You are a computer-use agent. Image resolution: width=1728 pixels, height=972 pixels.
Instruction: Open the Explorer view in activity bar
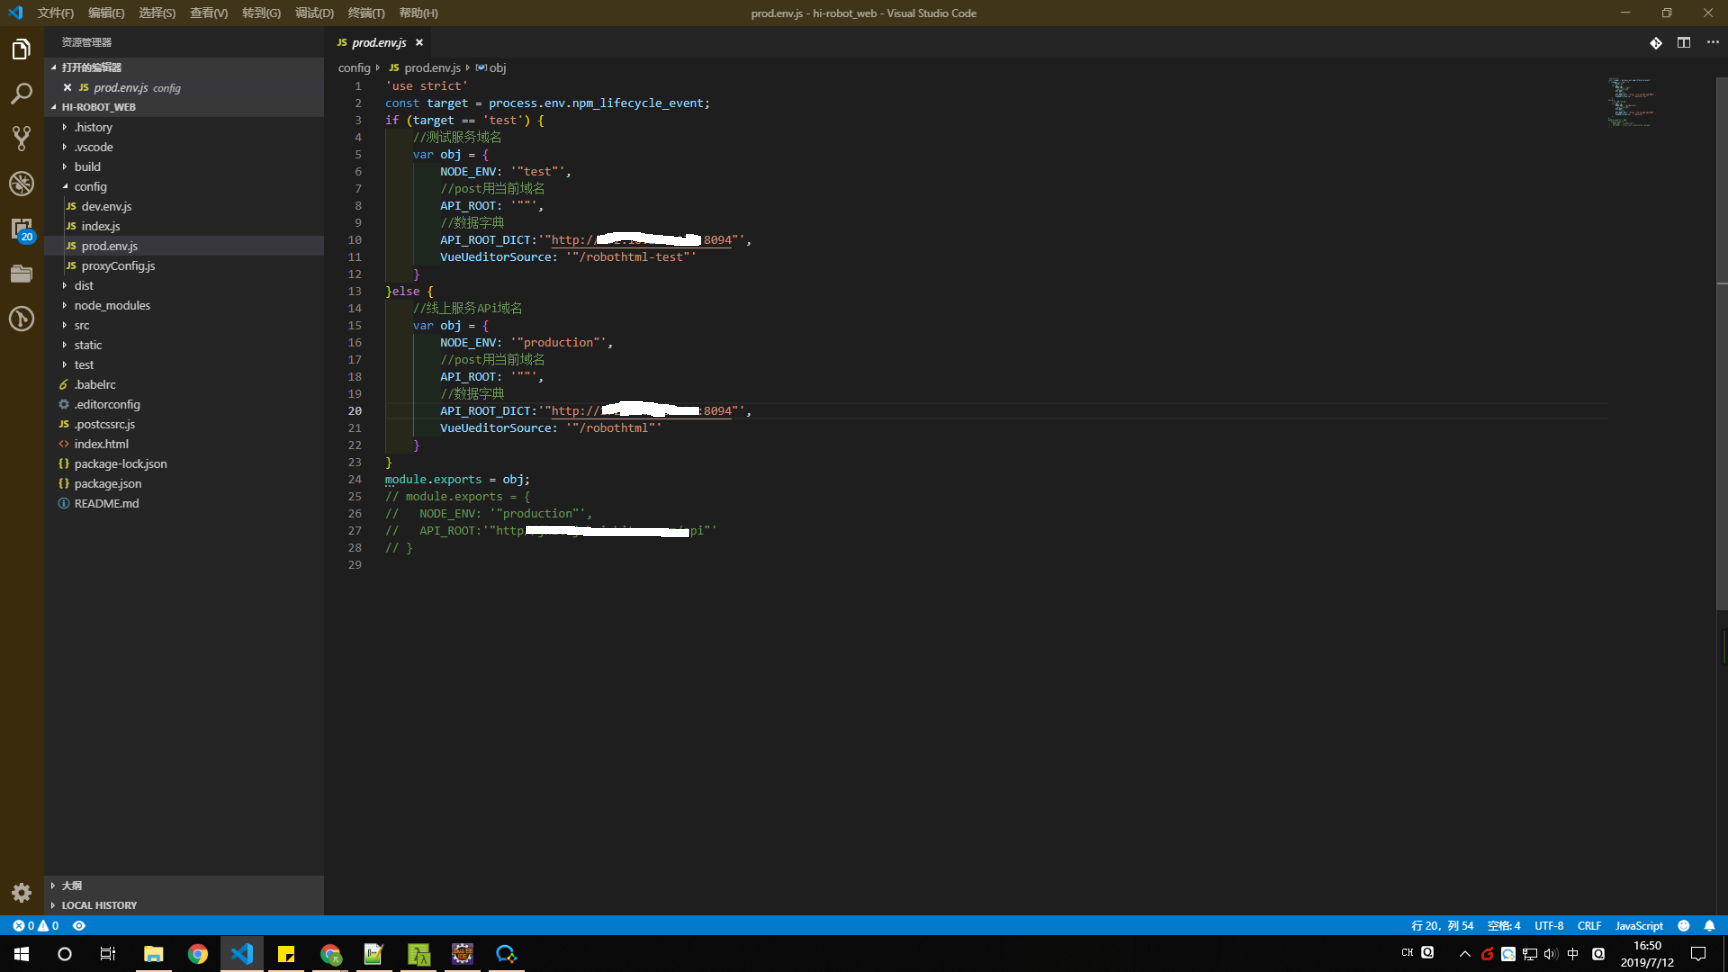click(x=21, y=49)
